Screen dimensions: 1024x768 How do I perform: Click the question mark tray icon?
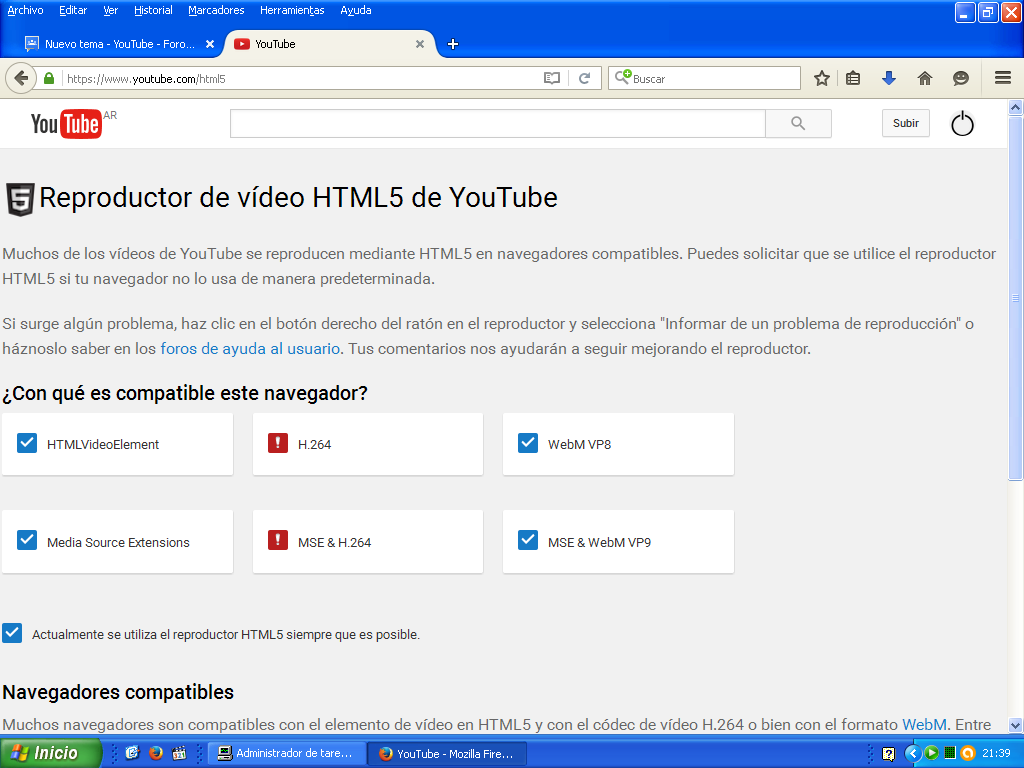pos(888,754)
